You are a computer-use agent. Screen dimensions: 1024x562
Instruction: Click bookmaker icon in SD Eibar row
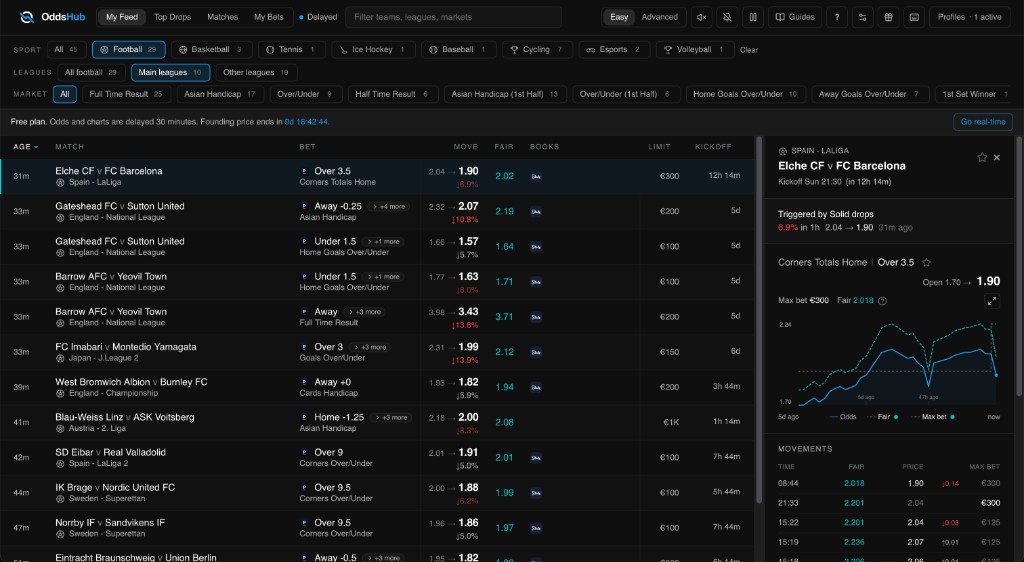[536, 458]
